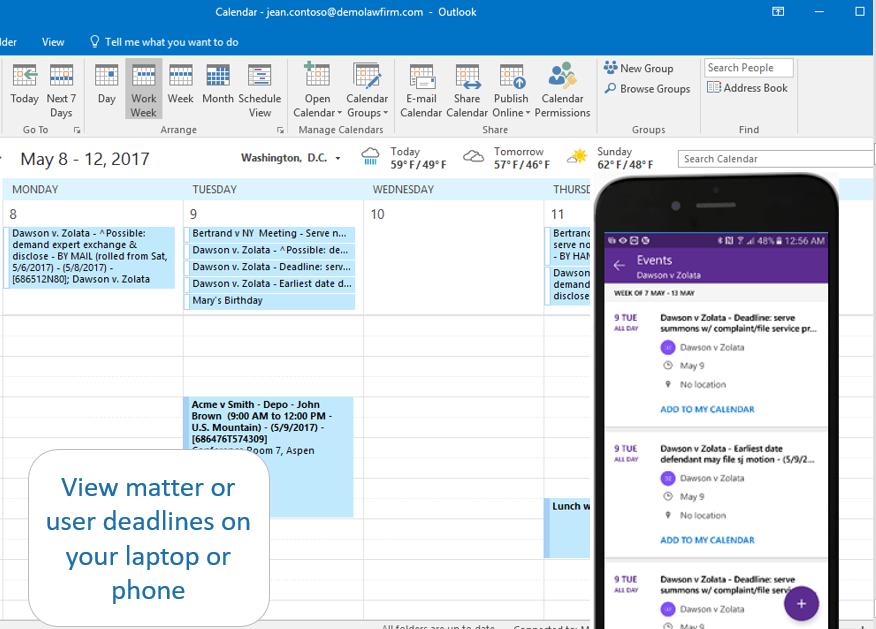
Task: Click Today's weather forecast
Action: (x=403, y=158)
